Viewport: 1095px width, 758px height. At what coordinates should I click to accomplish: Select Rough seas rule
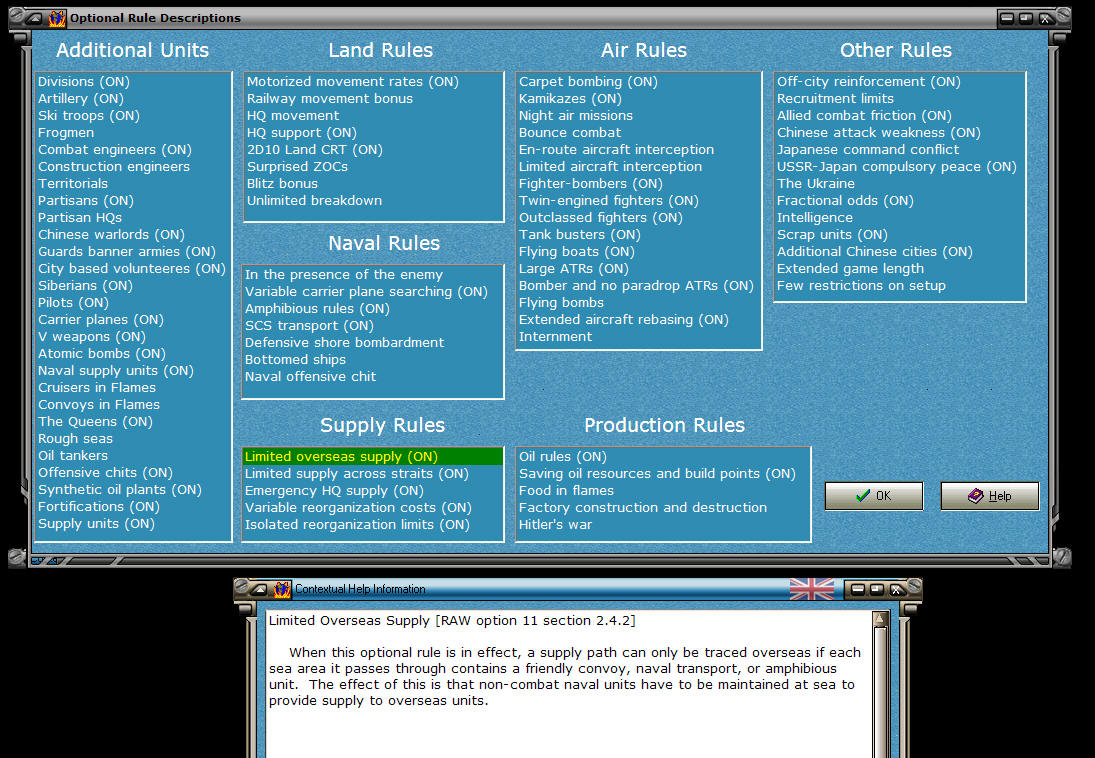[75, 439]
